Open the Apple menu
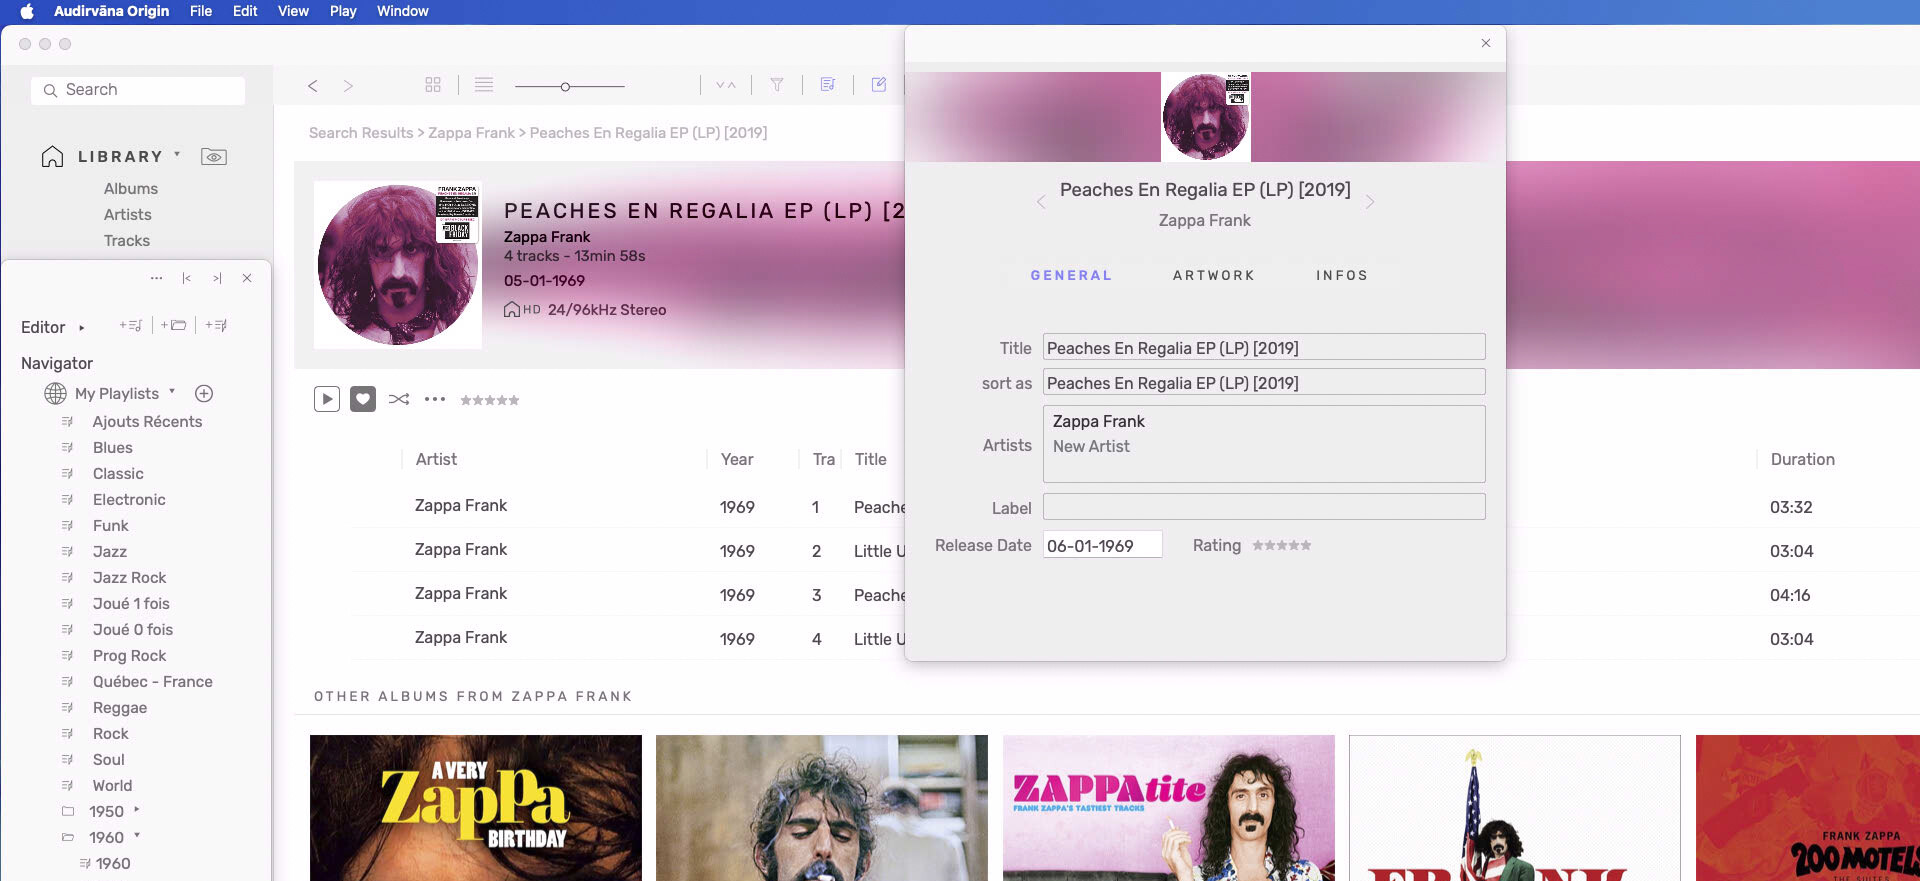Image resolution: width=1920 pixels, height=881 pixels. click(x=27, y=11)
